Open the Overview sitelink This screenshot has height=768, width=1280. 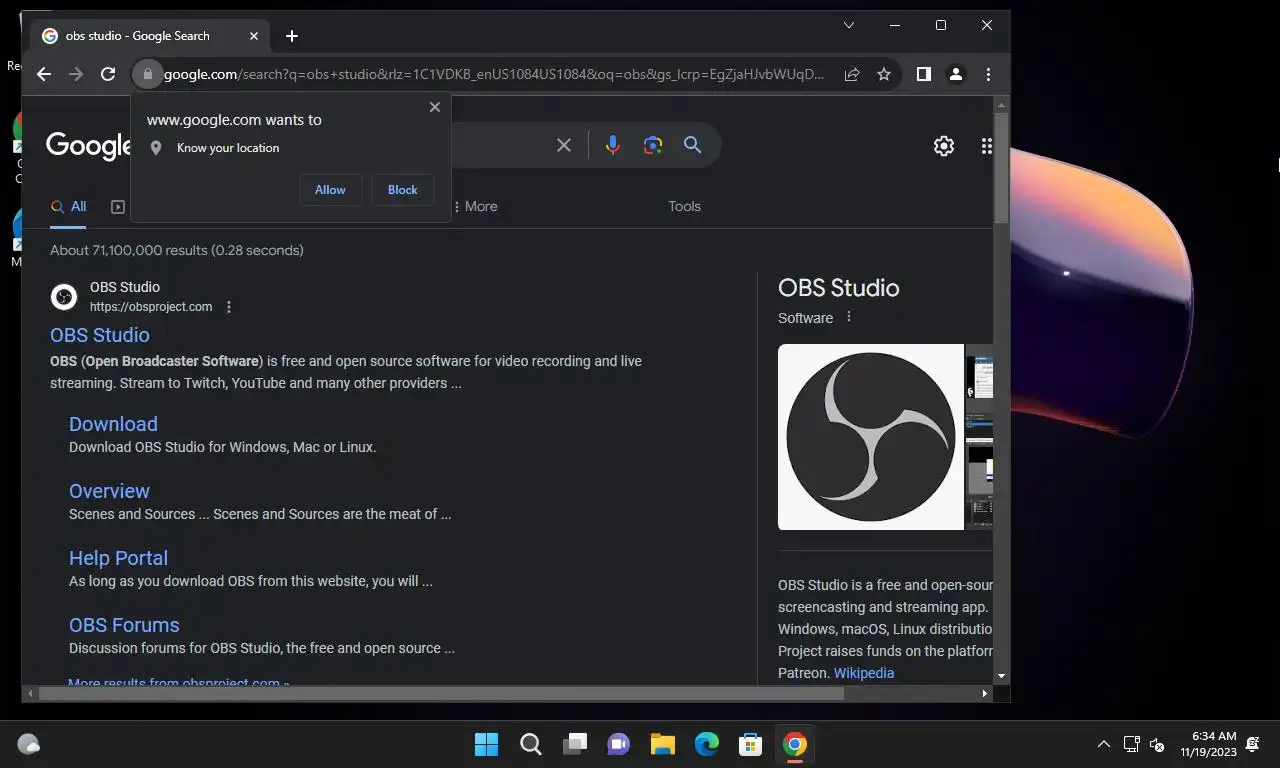109,491
